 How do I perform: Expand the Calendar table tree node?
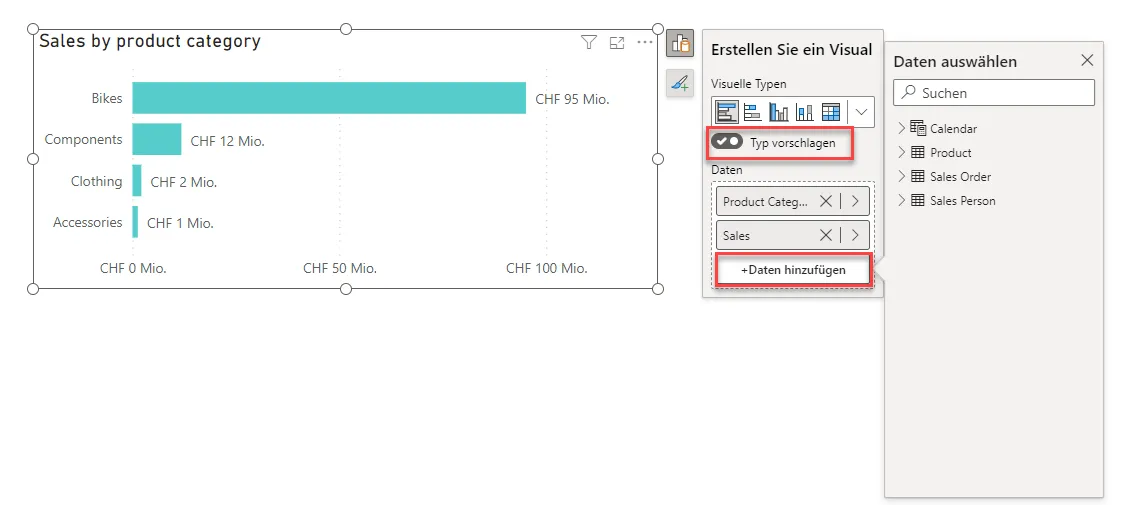901,128
